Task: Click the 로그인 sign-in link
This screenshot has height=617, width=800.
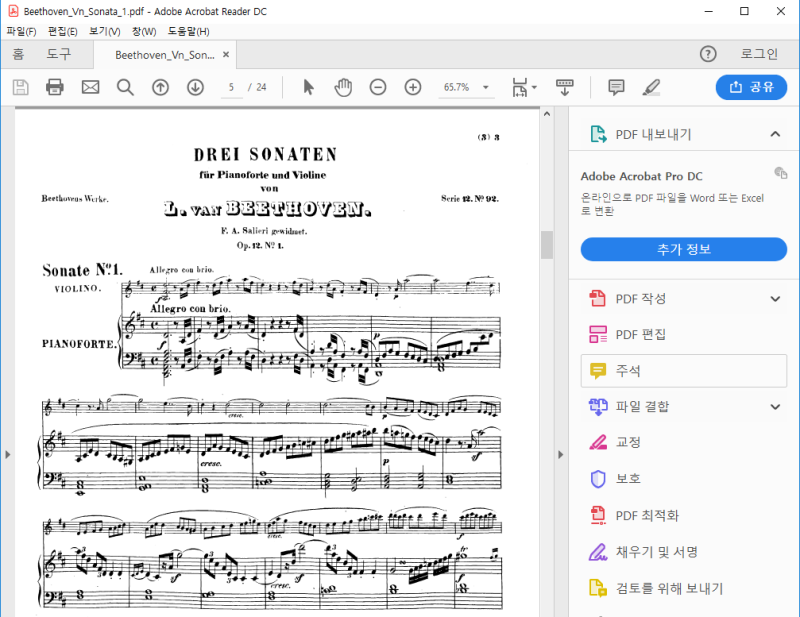Action: tap(759, 54)
